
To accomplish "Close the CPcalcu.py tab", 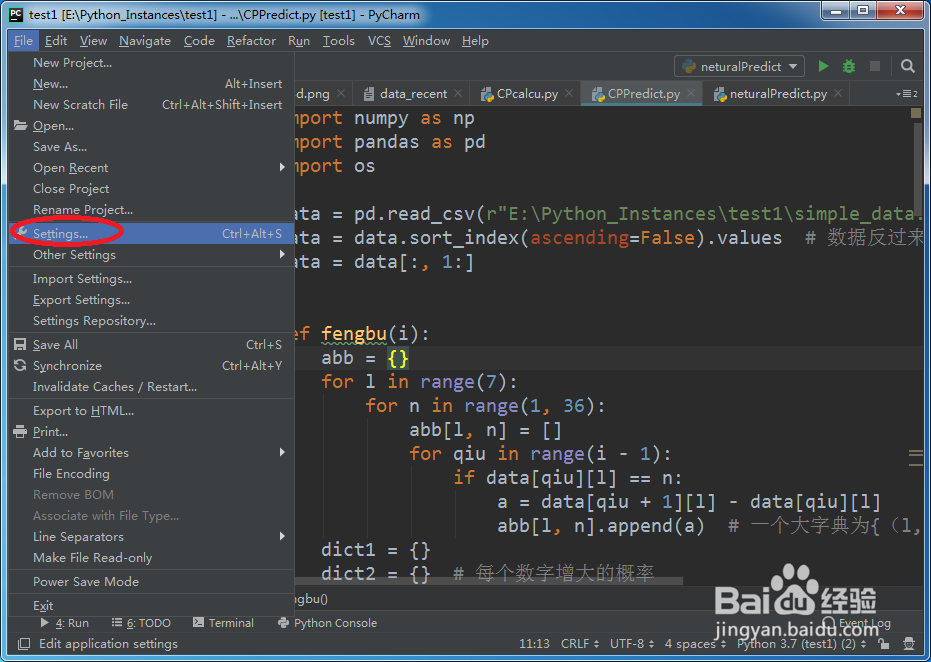I will tap(569, 93).
